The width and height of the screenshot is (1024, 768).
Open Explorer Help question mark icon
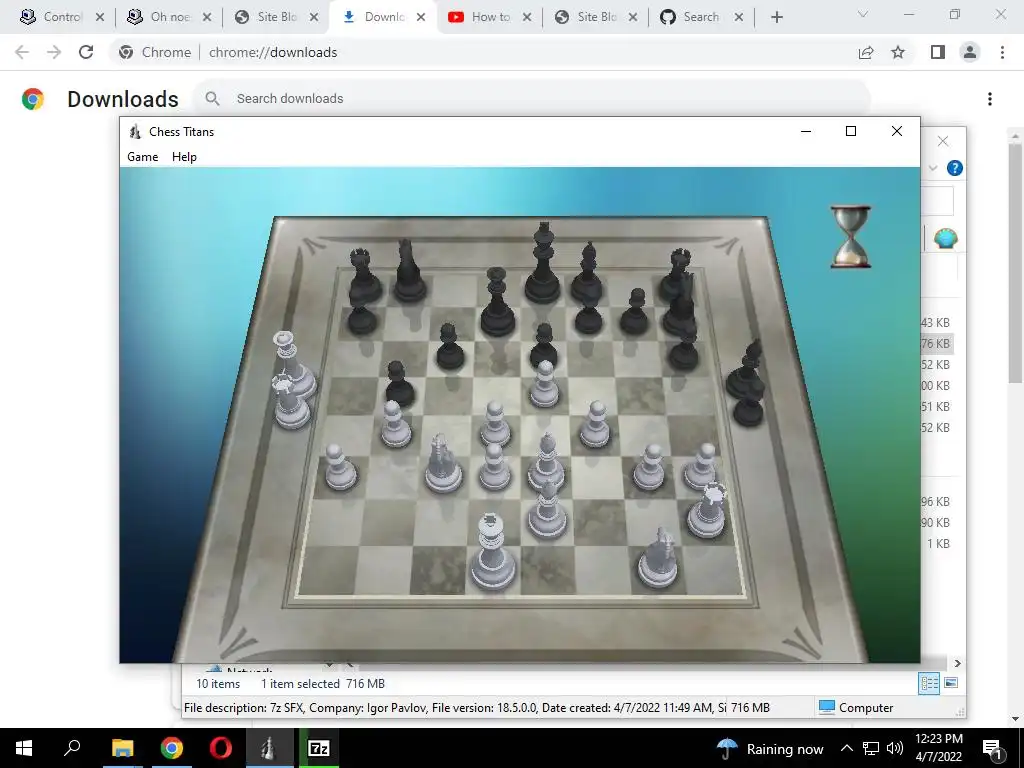pyautogui.click(x=955, y=168)
